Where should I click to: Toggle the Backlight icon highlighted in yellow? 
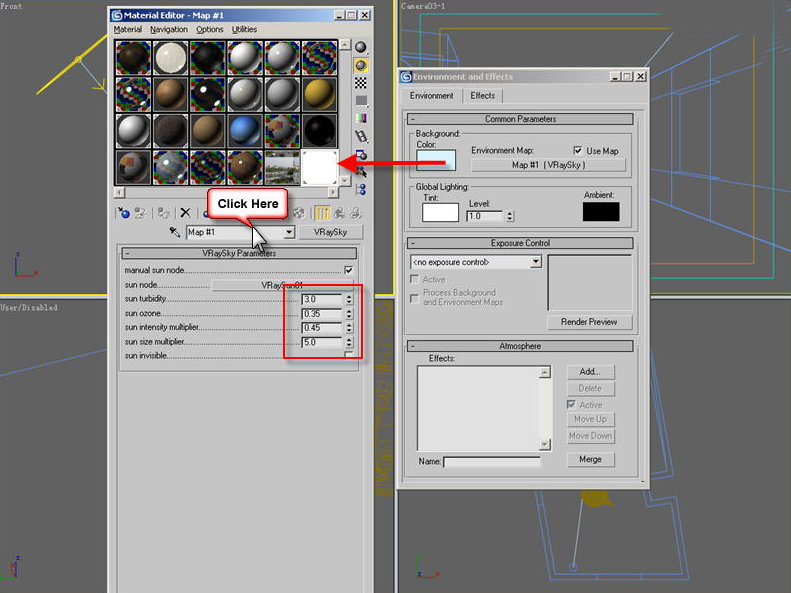coord(361,66)
